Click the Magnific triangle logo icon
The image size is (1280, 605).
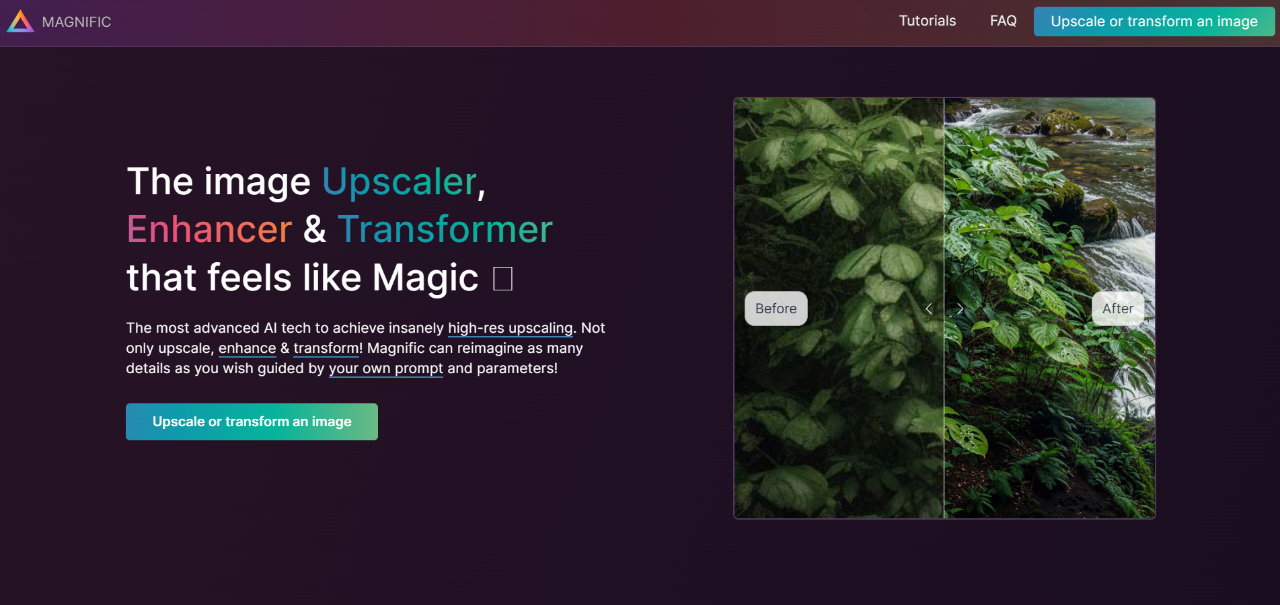click(x=18, y=20)
